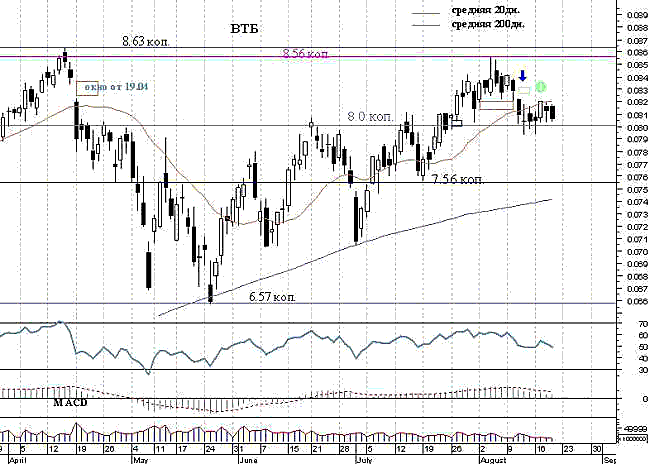Click date label 31 on time axis
650x464 pixels.
(x=238, y=449)
